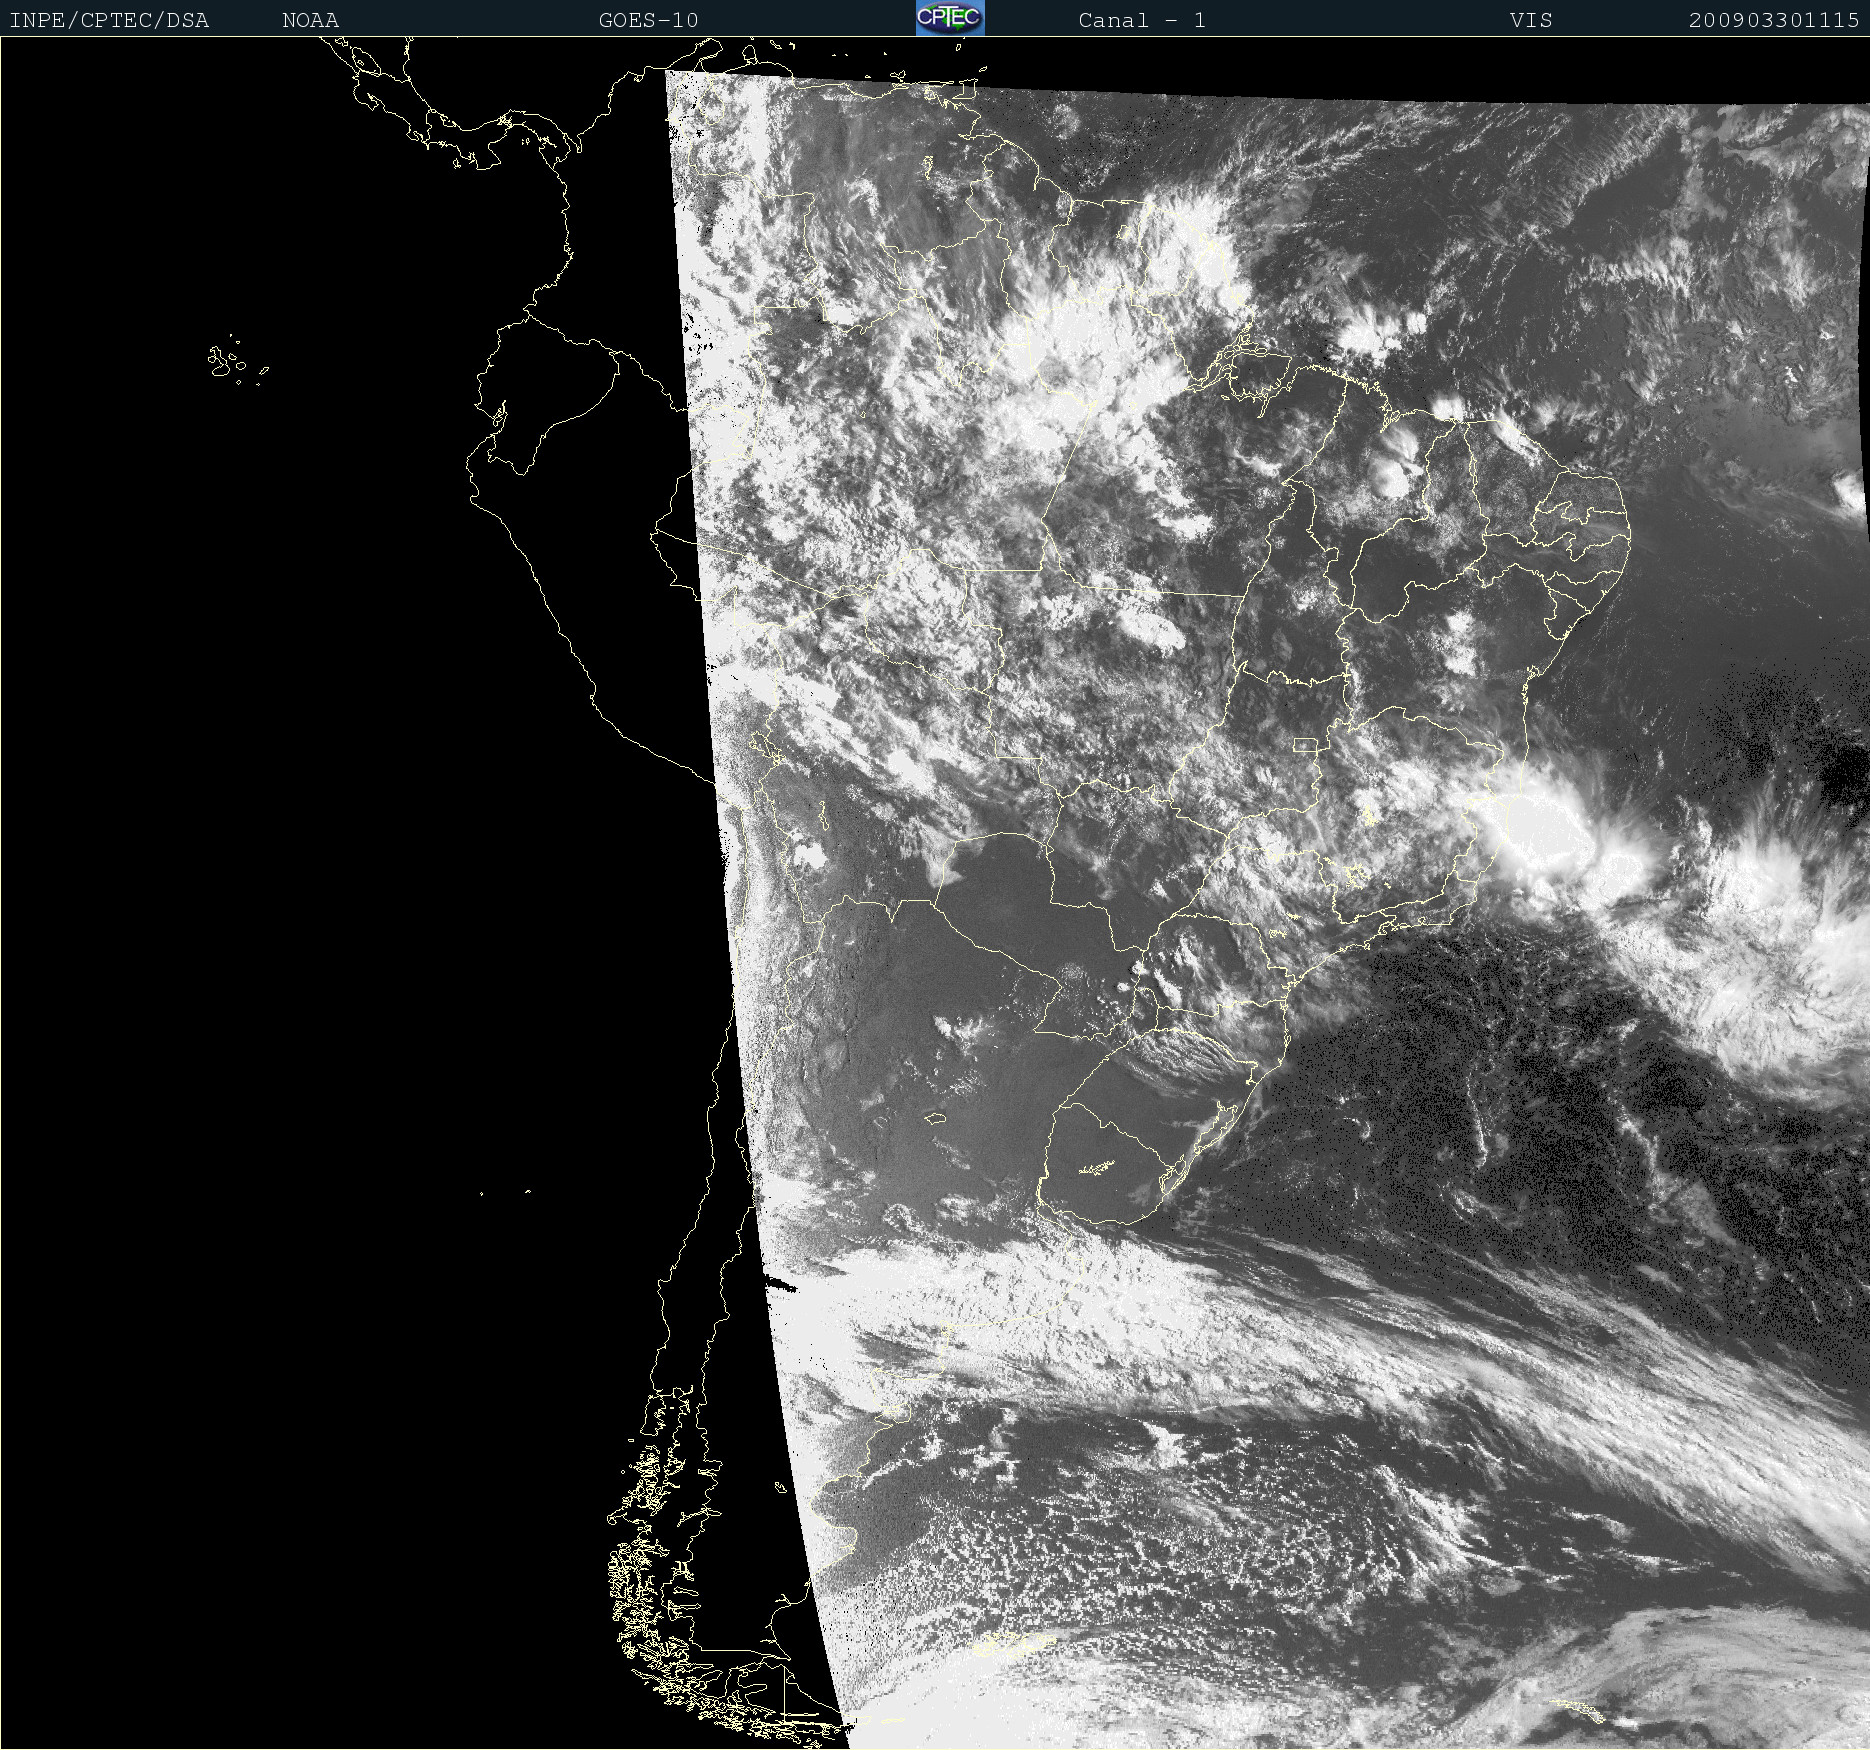Image resolution: width=1870 pixels, height=1750 pixels.
Task: Click the satellite image visible area
Action: point(1268,910)
